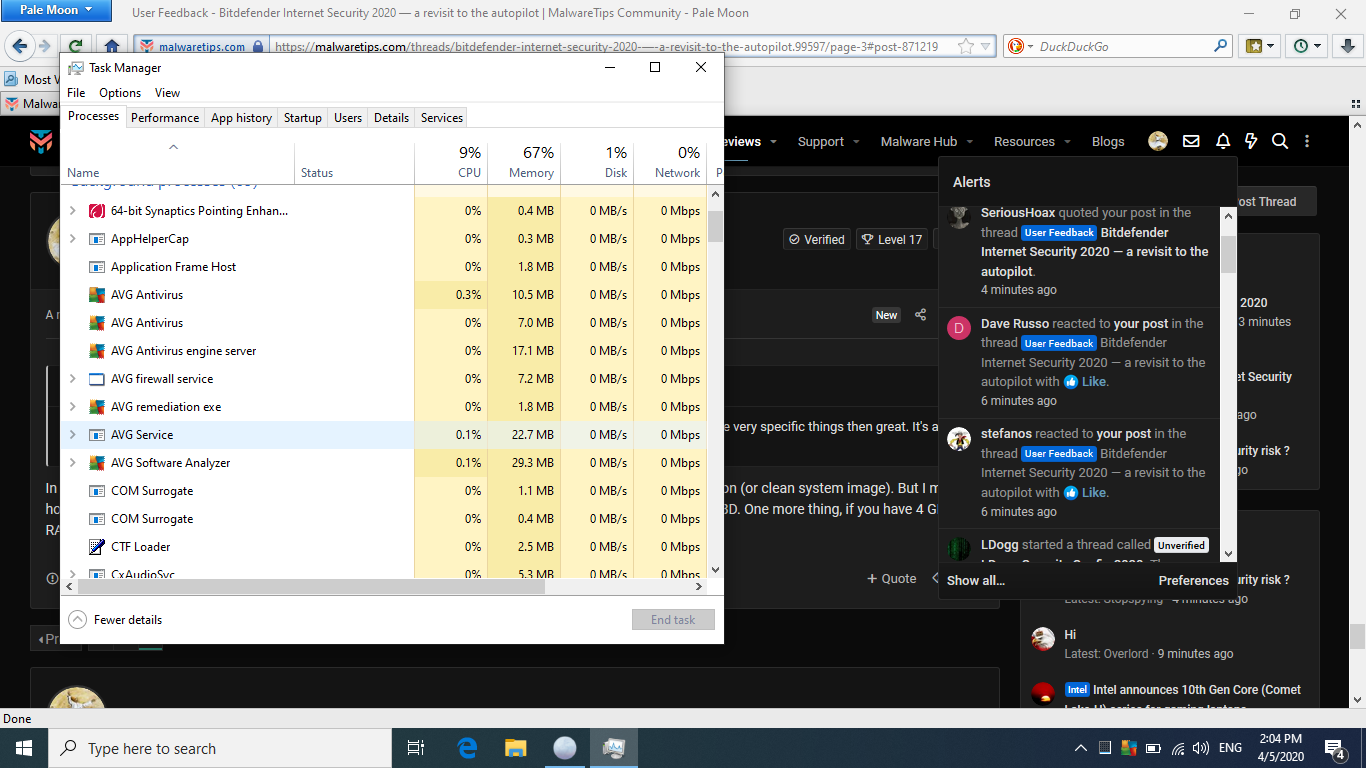Click the Quote button on the post

click(891, 579)
